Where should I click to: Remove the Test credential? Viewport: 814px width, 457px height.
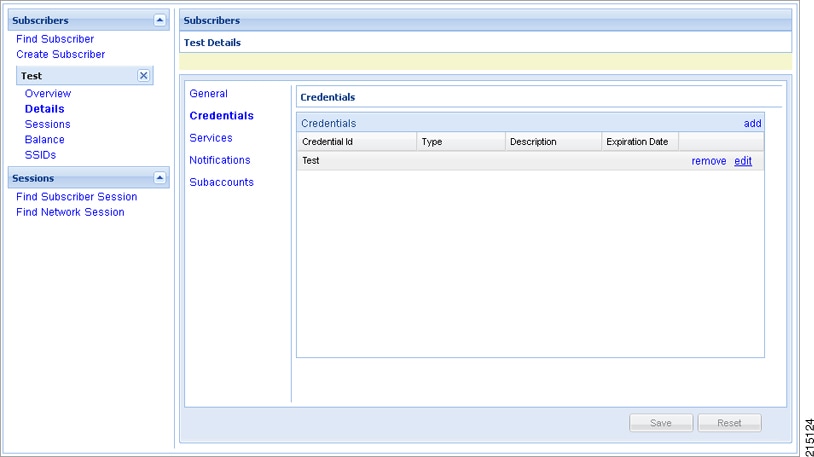pyautogui.click(x=709, y=161)
